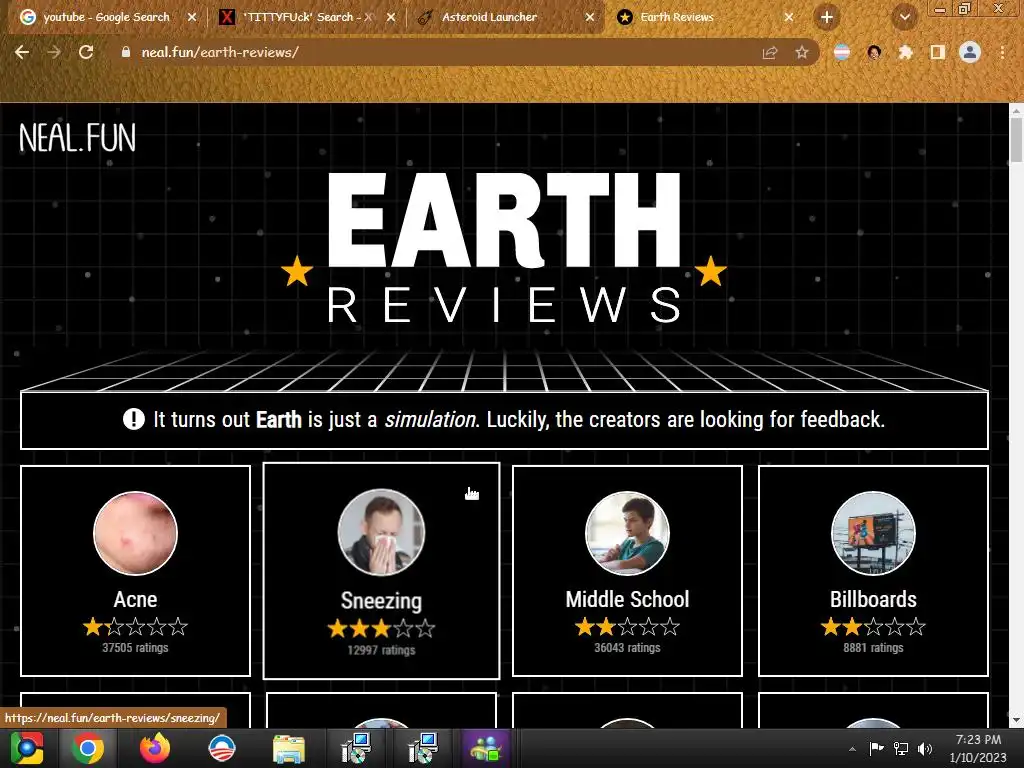Open a new browser tab
Image resolution: width=1024 pixels, height=768 pixels.
[x=827, y=17]
